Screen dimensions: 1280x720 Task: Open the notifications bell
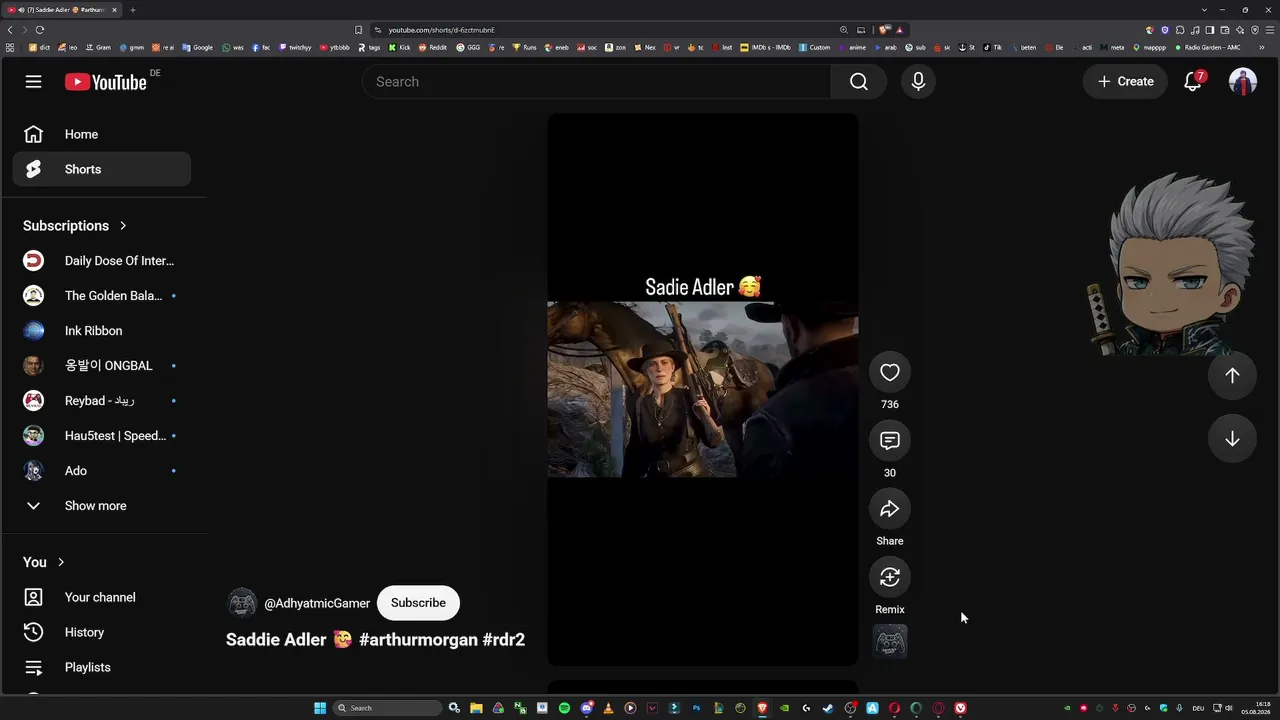1193,82
